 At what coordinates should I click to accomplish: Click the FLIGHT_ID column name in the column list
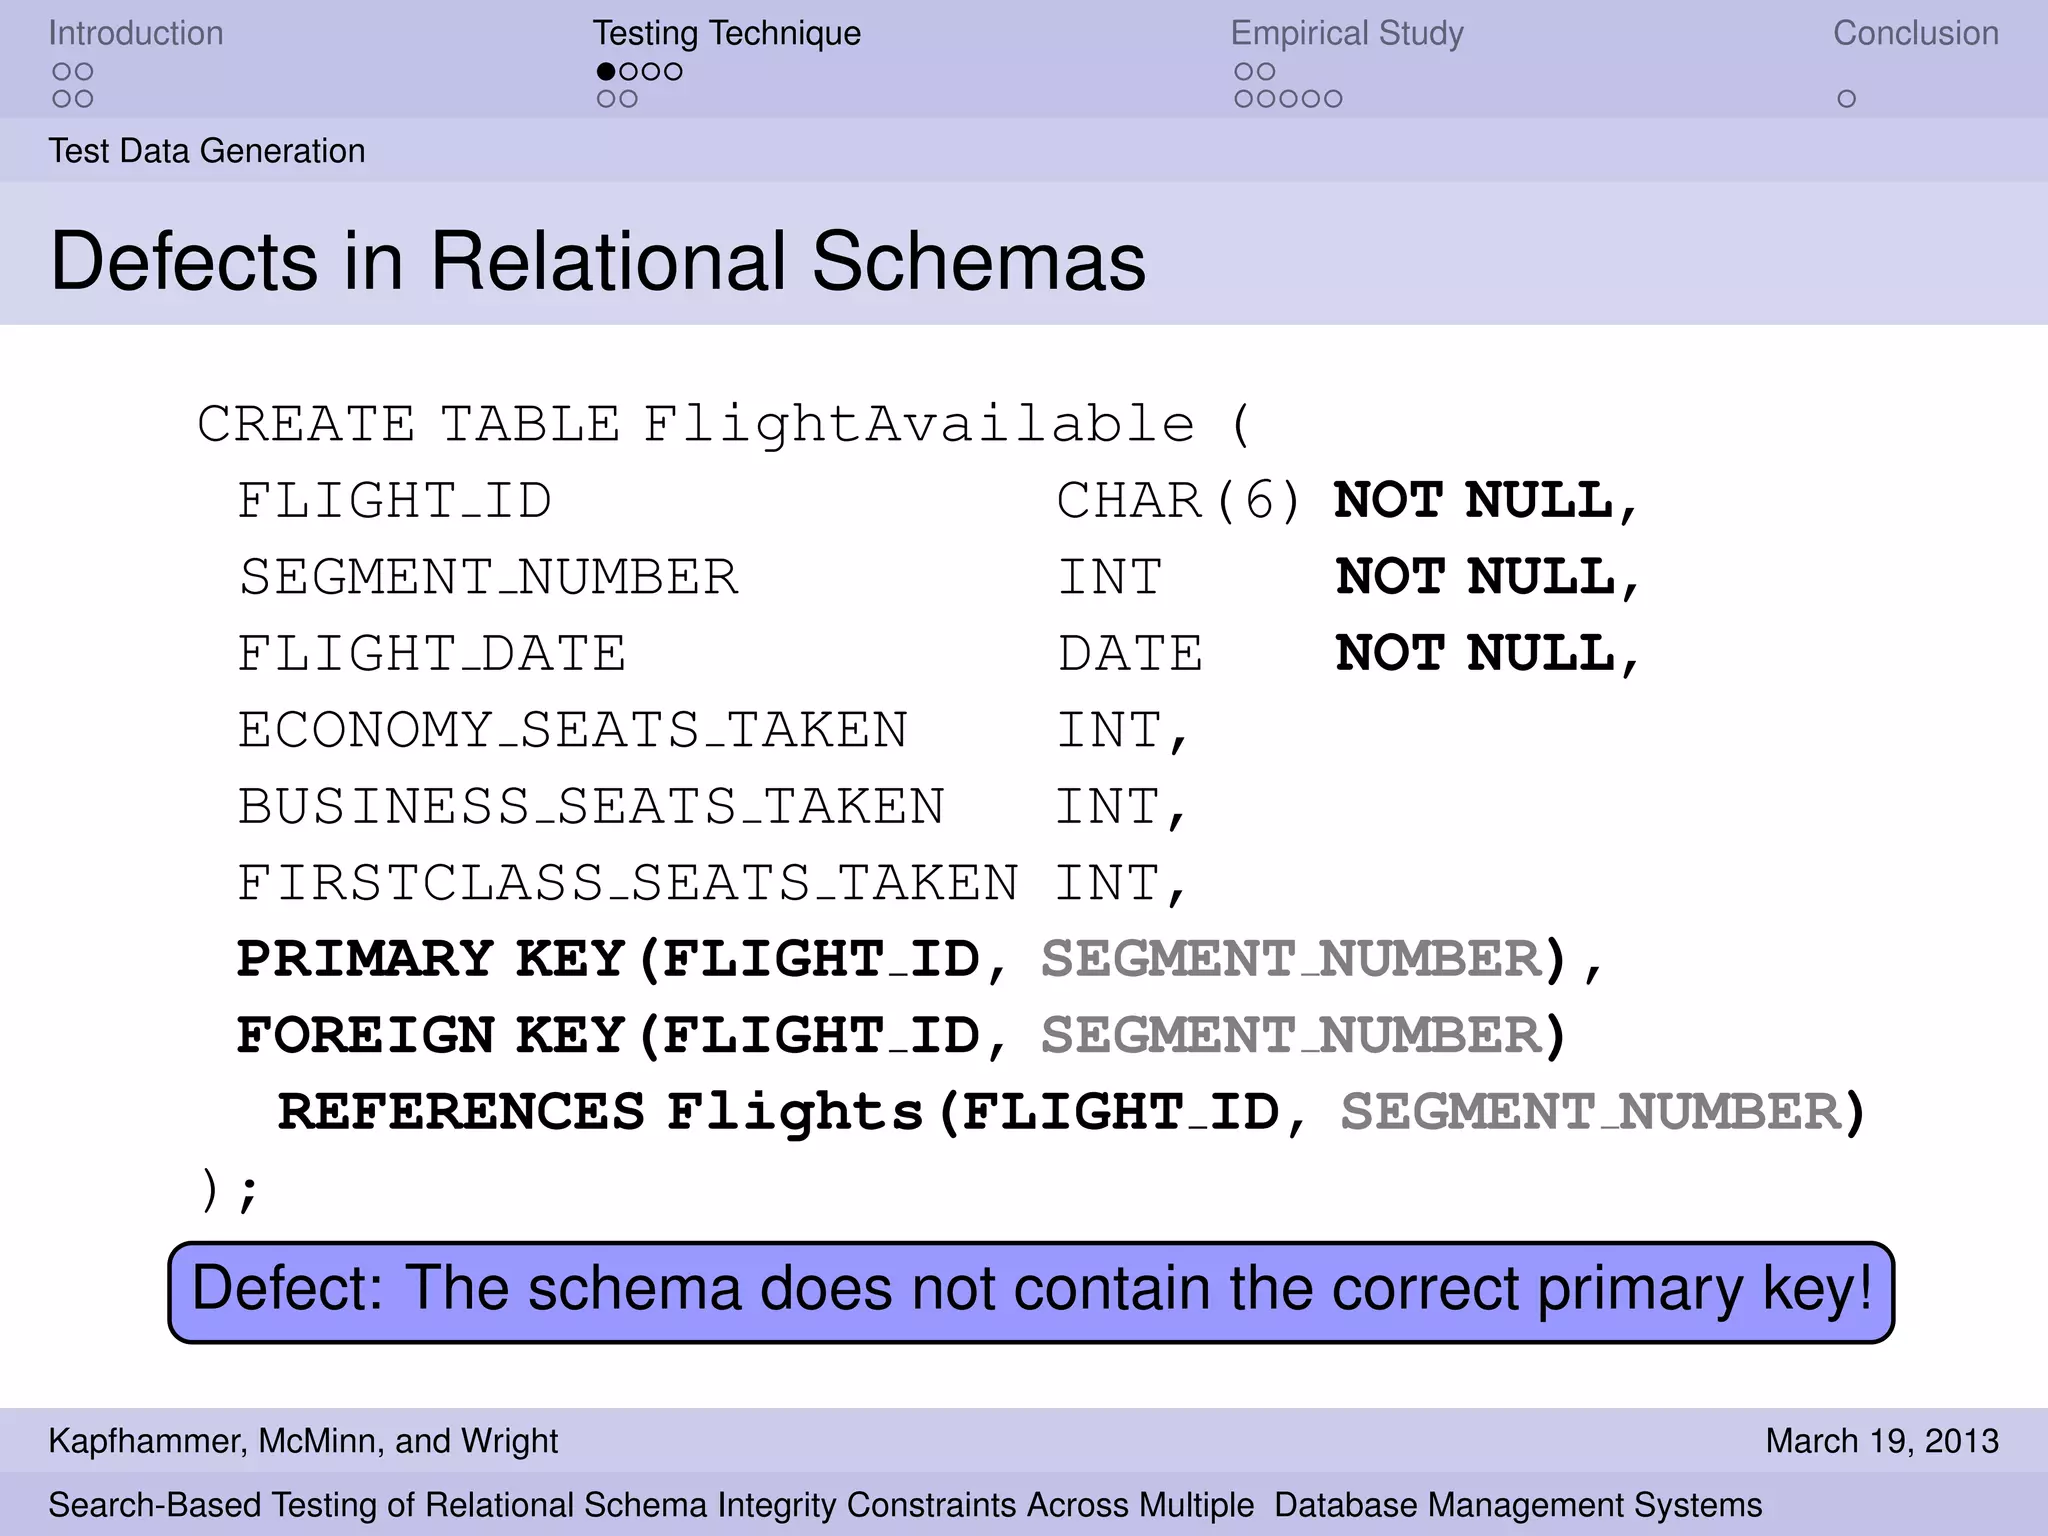[x=394, y=501]
